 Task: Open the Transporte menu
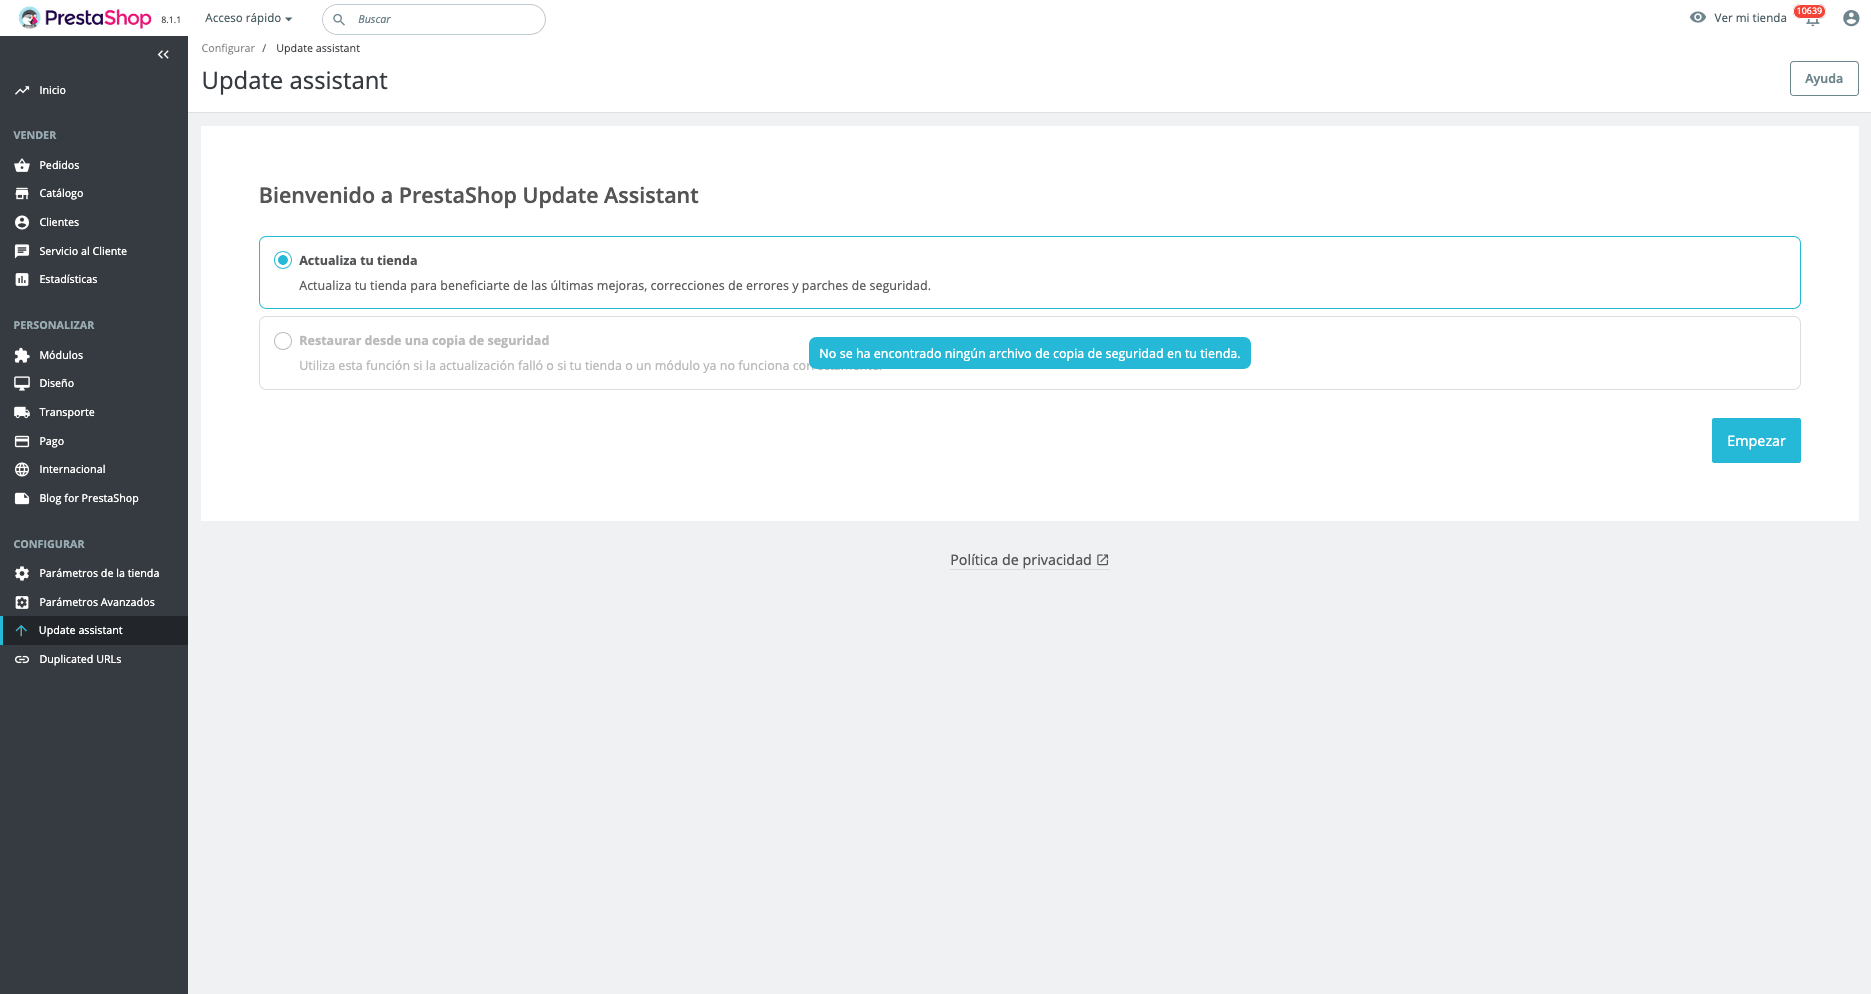(94, 412)
